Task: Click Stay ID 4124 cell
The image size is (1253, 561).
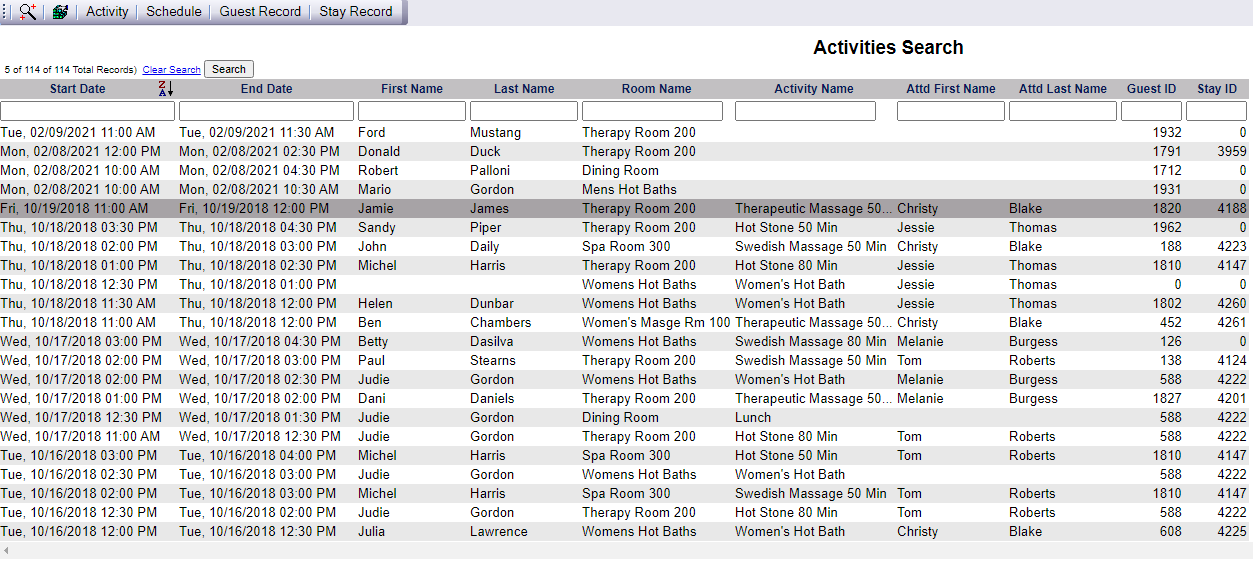Action: click(x=1230, y=360)
